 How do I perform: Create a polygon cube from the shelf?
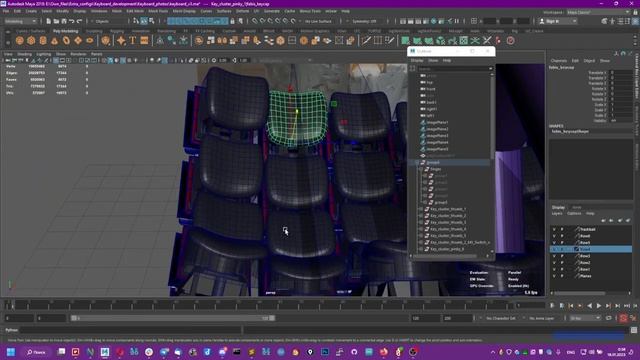point(31,40)
